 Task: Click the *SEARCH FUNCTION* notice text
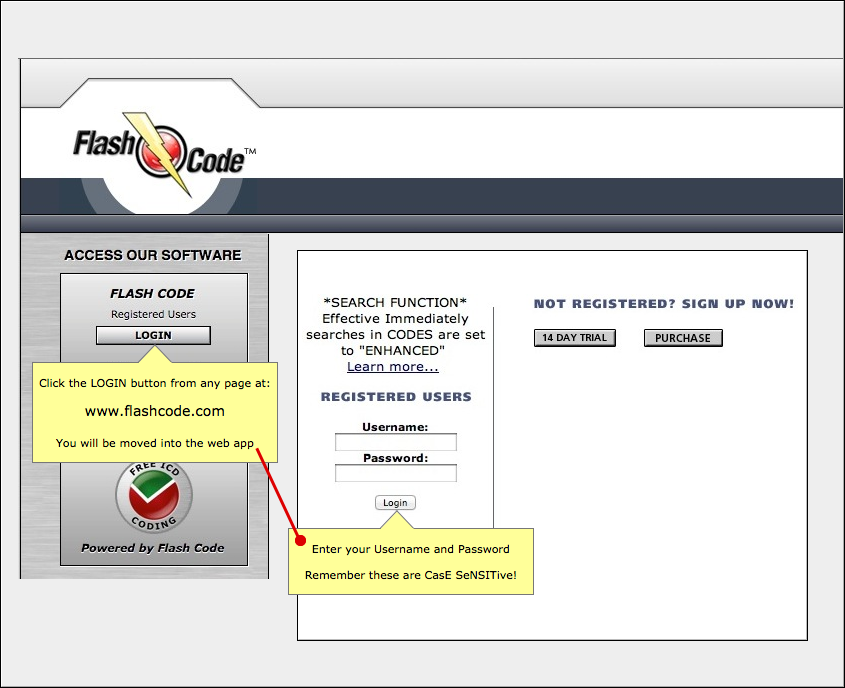395,302
